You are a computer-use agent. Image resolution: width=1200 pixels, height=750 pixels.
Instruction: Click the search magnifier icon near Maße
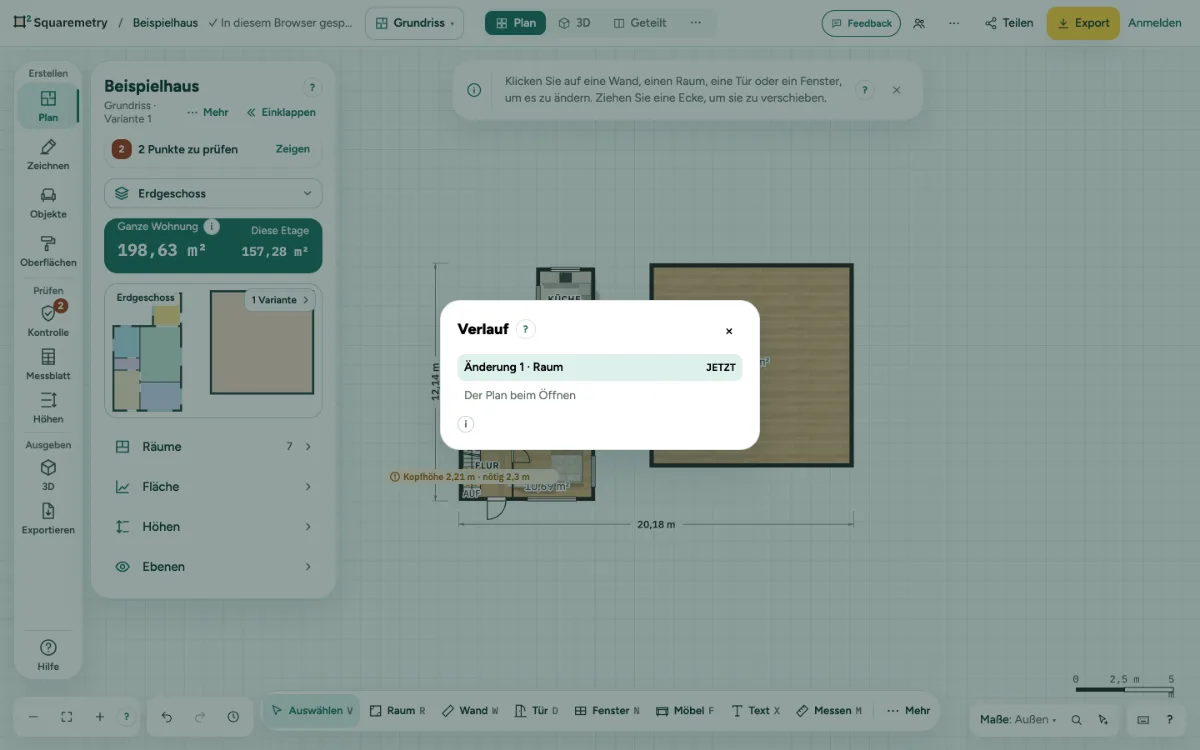point(1077,719)
